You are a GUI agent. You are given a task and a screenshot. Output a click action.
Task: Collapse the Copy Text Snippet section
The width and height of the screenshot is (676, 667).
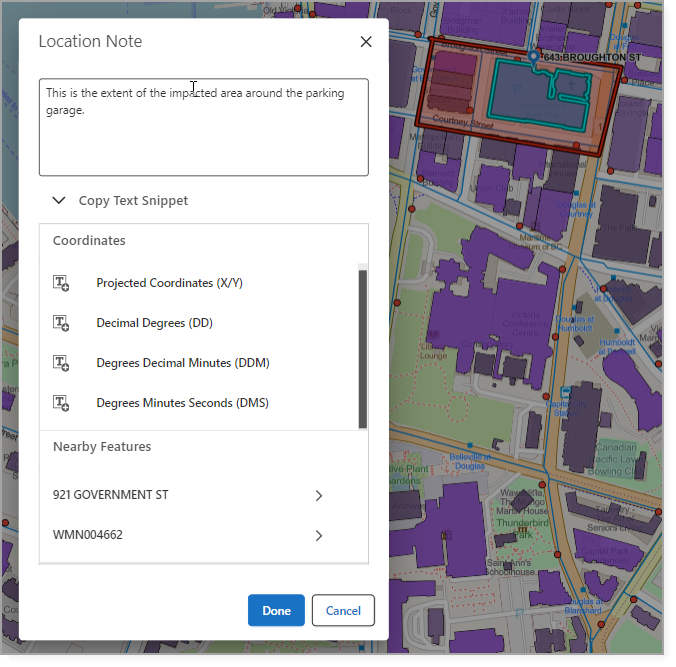pos(59,200)
